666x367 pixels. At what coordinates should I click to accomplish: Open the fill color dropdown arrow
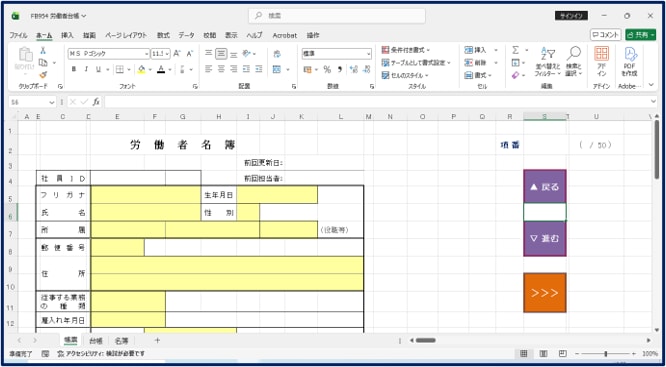click(150, 69)
